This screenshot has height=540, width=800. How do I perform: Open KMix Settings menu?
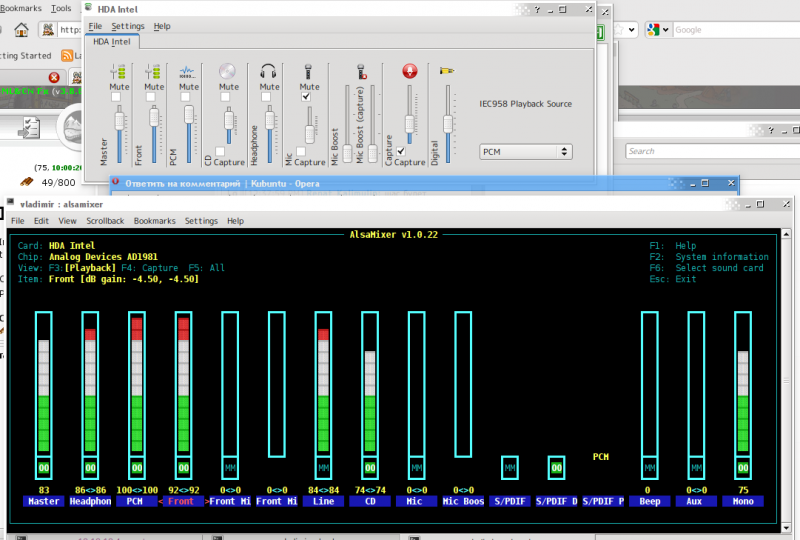pos(128,26)
